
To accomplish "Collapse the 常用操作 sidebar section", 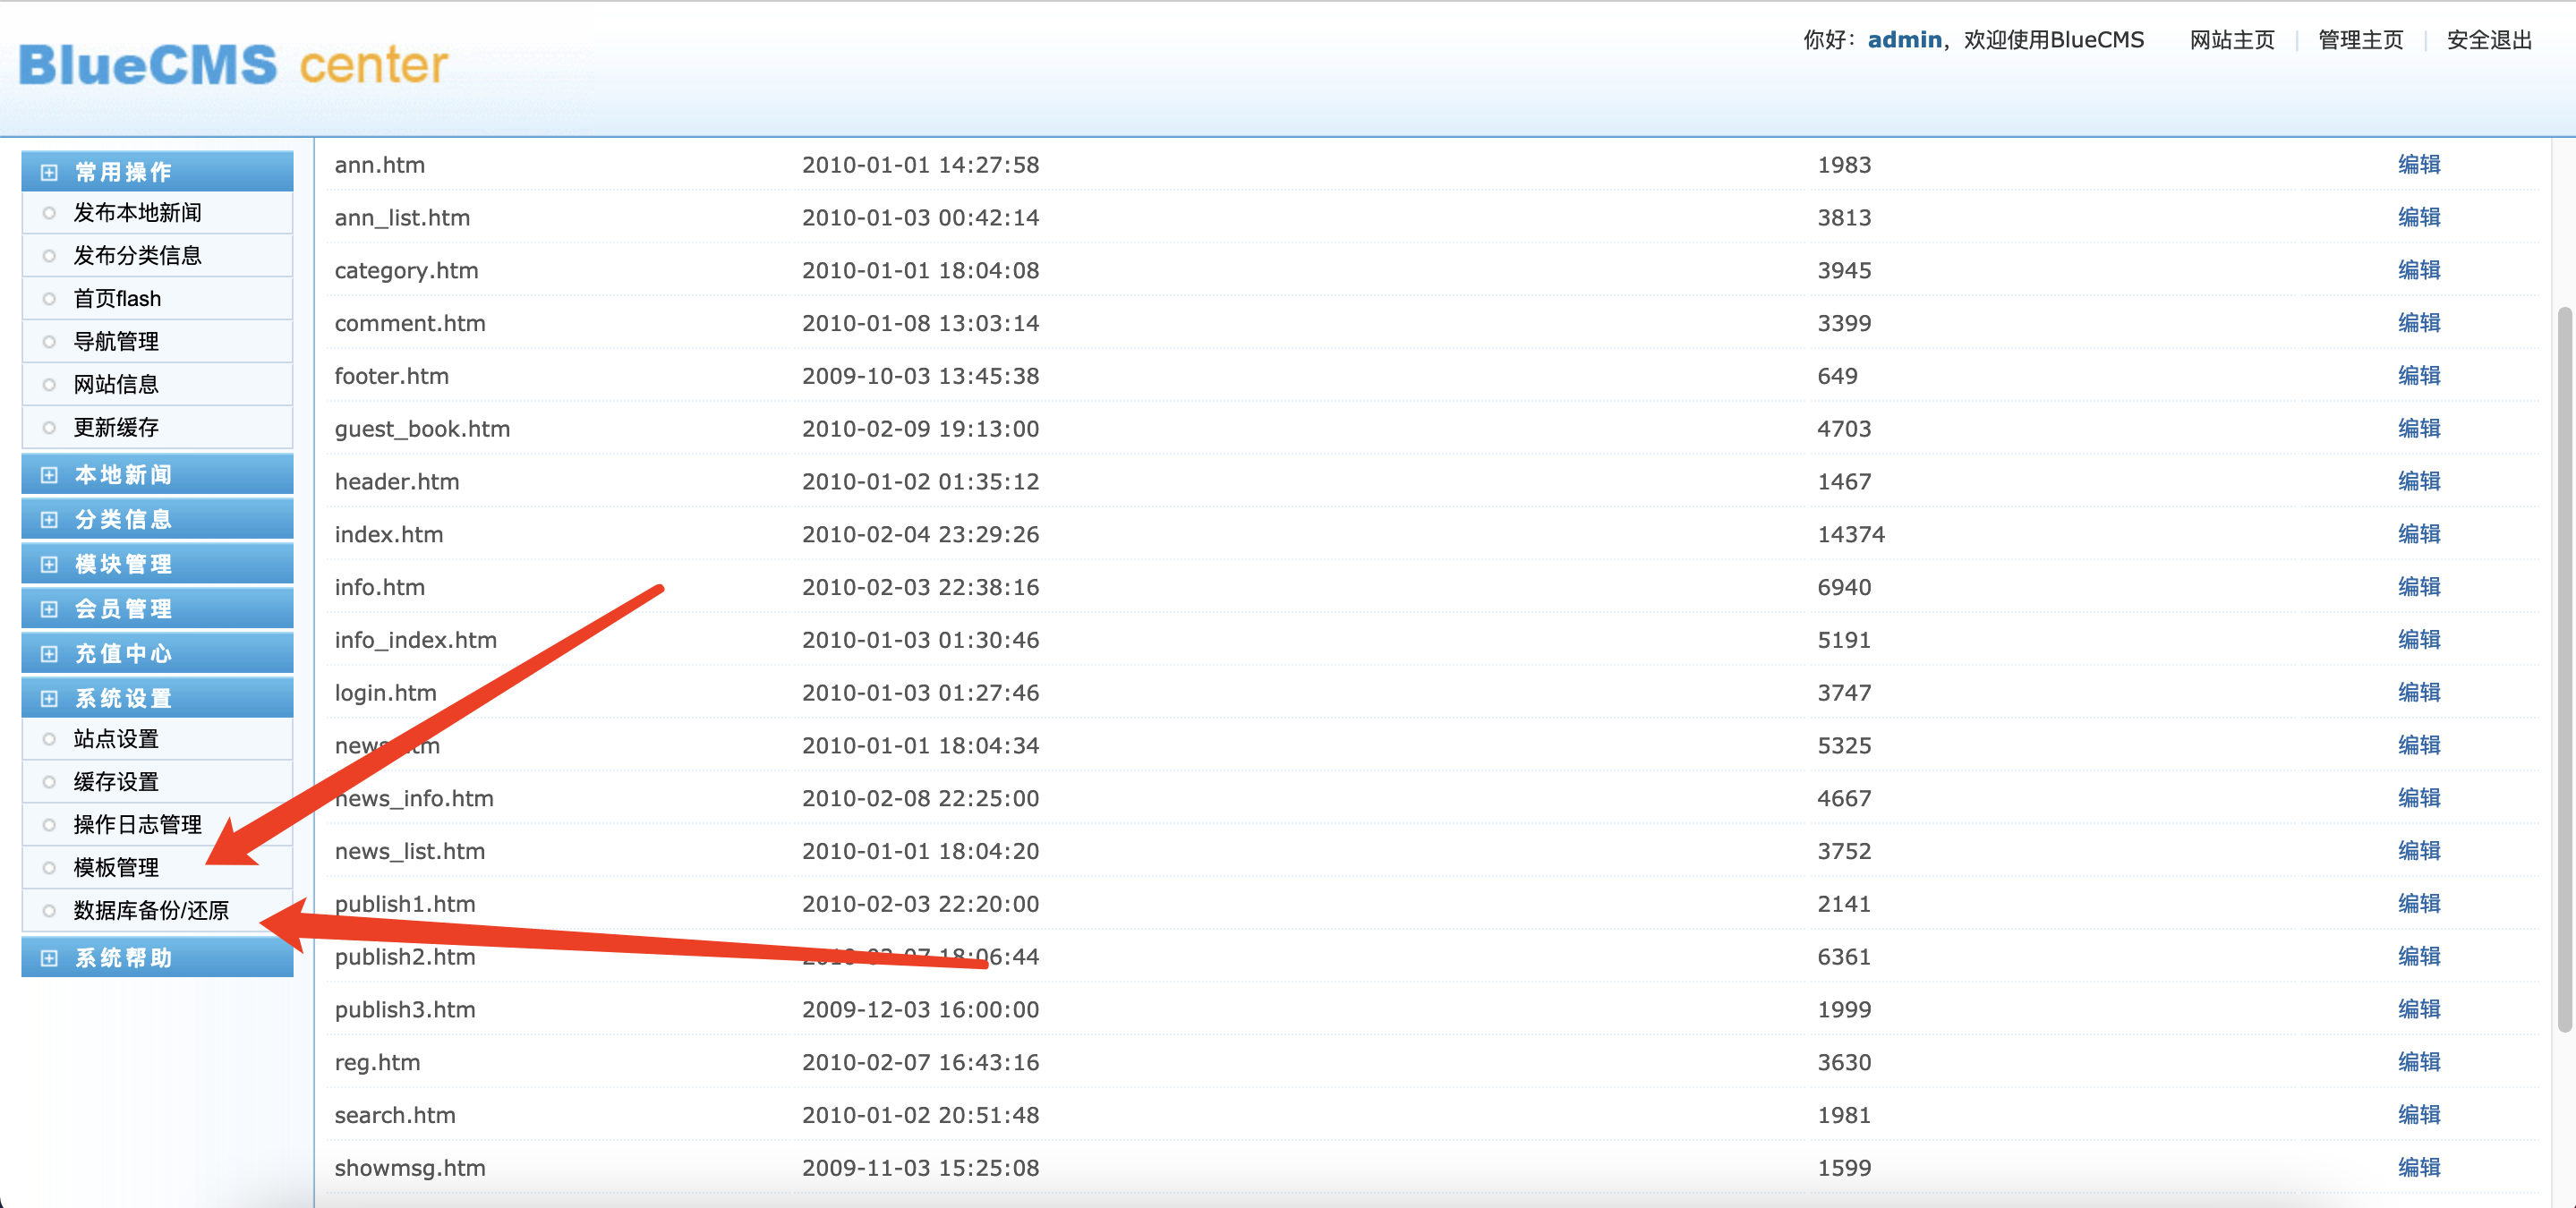I will pyautogui.click(x=124, y=172).
